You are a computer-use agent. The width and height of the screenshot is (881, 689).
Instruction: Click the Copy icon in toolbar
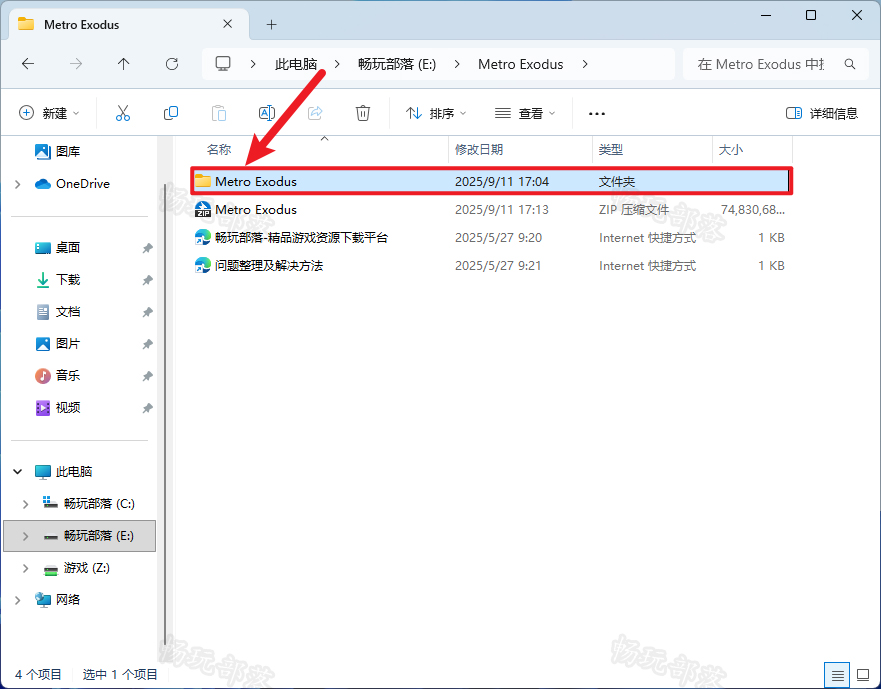coord(171,113)
